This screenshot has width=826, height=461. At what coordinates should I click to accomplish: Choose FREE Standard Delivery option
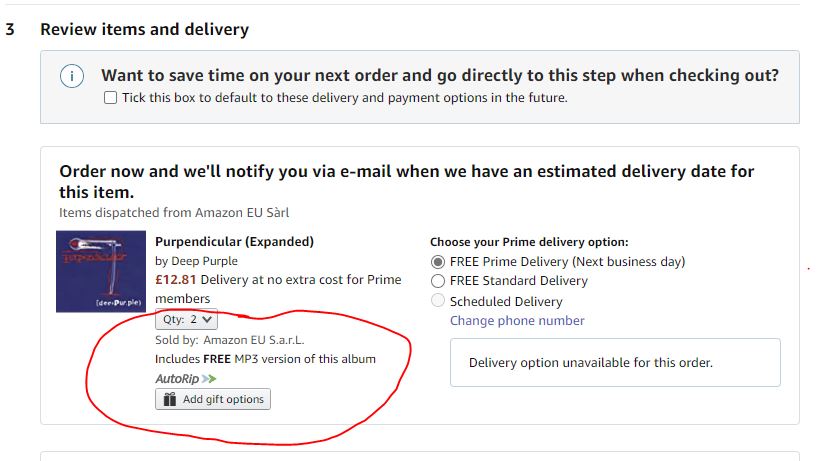click(437, 281)
